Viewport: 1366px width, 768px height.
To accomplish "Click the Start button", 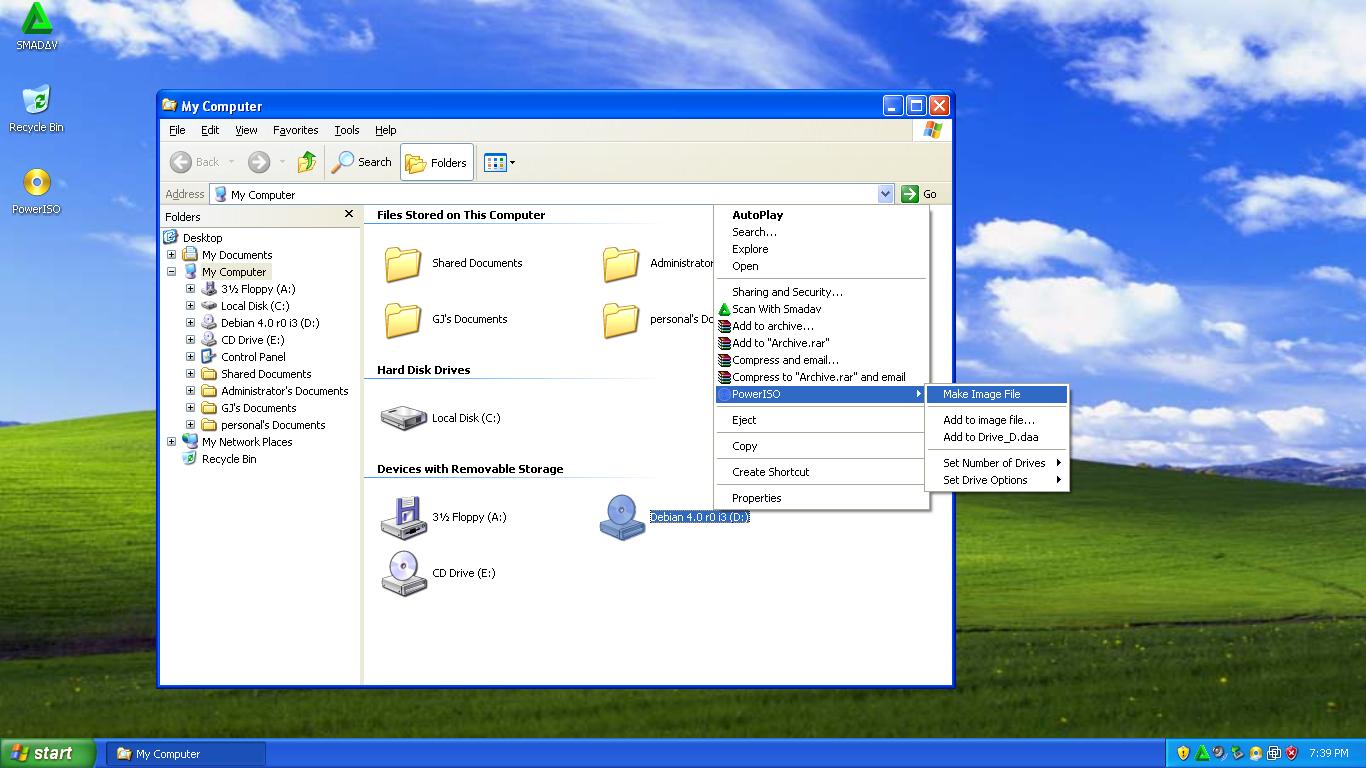I will [48, 754].
